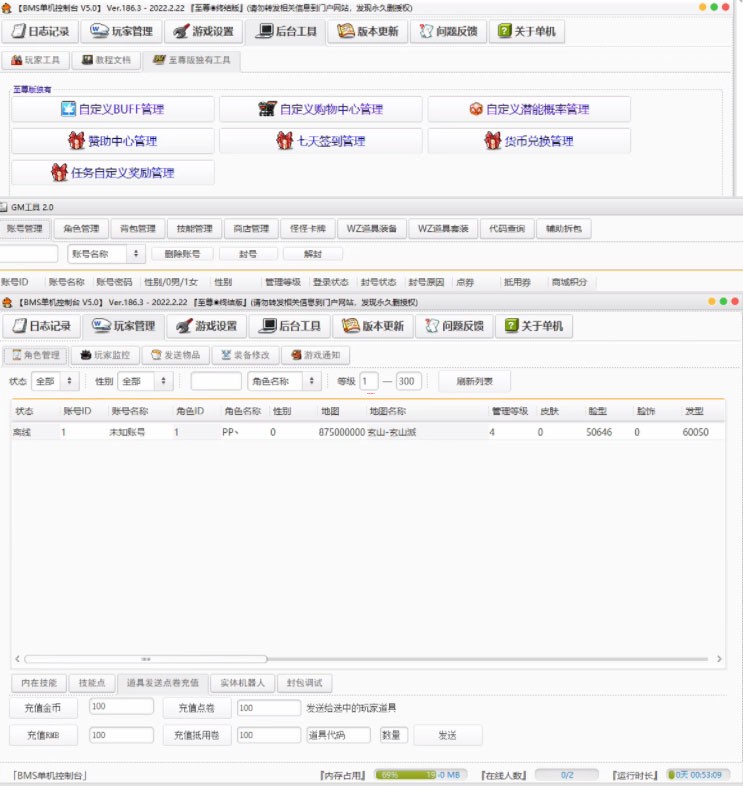
Task: Open 自定义BUFF管理
Action: pyautogui.click(x=113, y=109)
